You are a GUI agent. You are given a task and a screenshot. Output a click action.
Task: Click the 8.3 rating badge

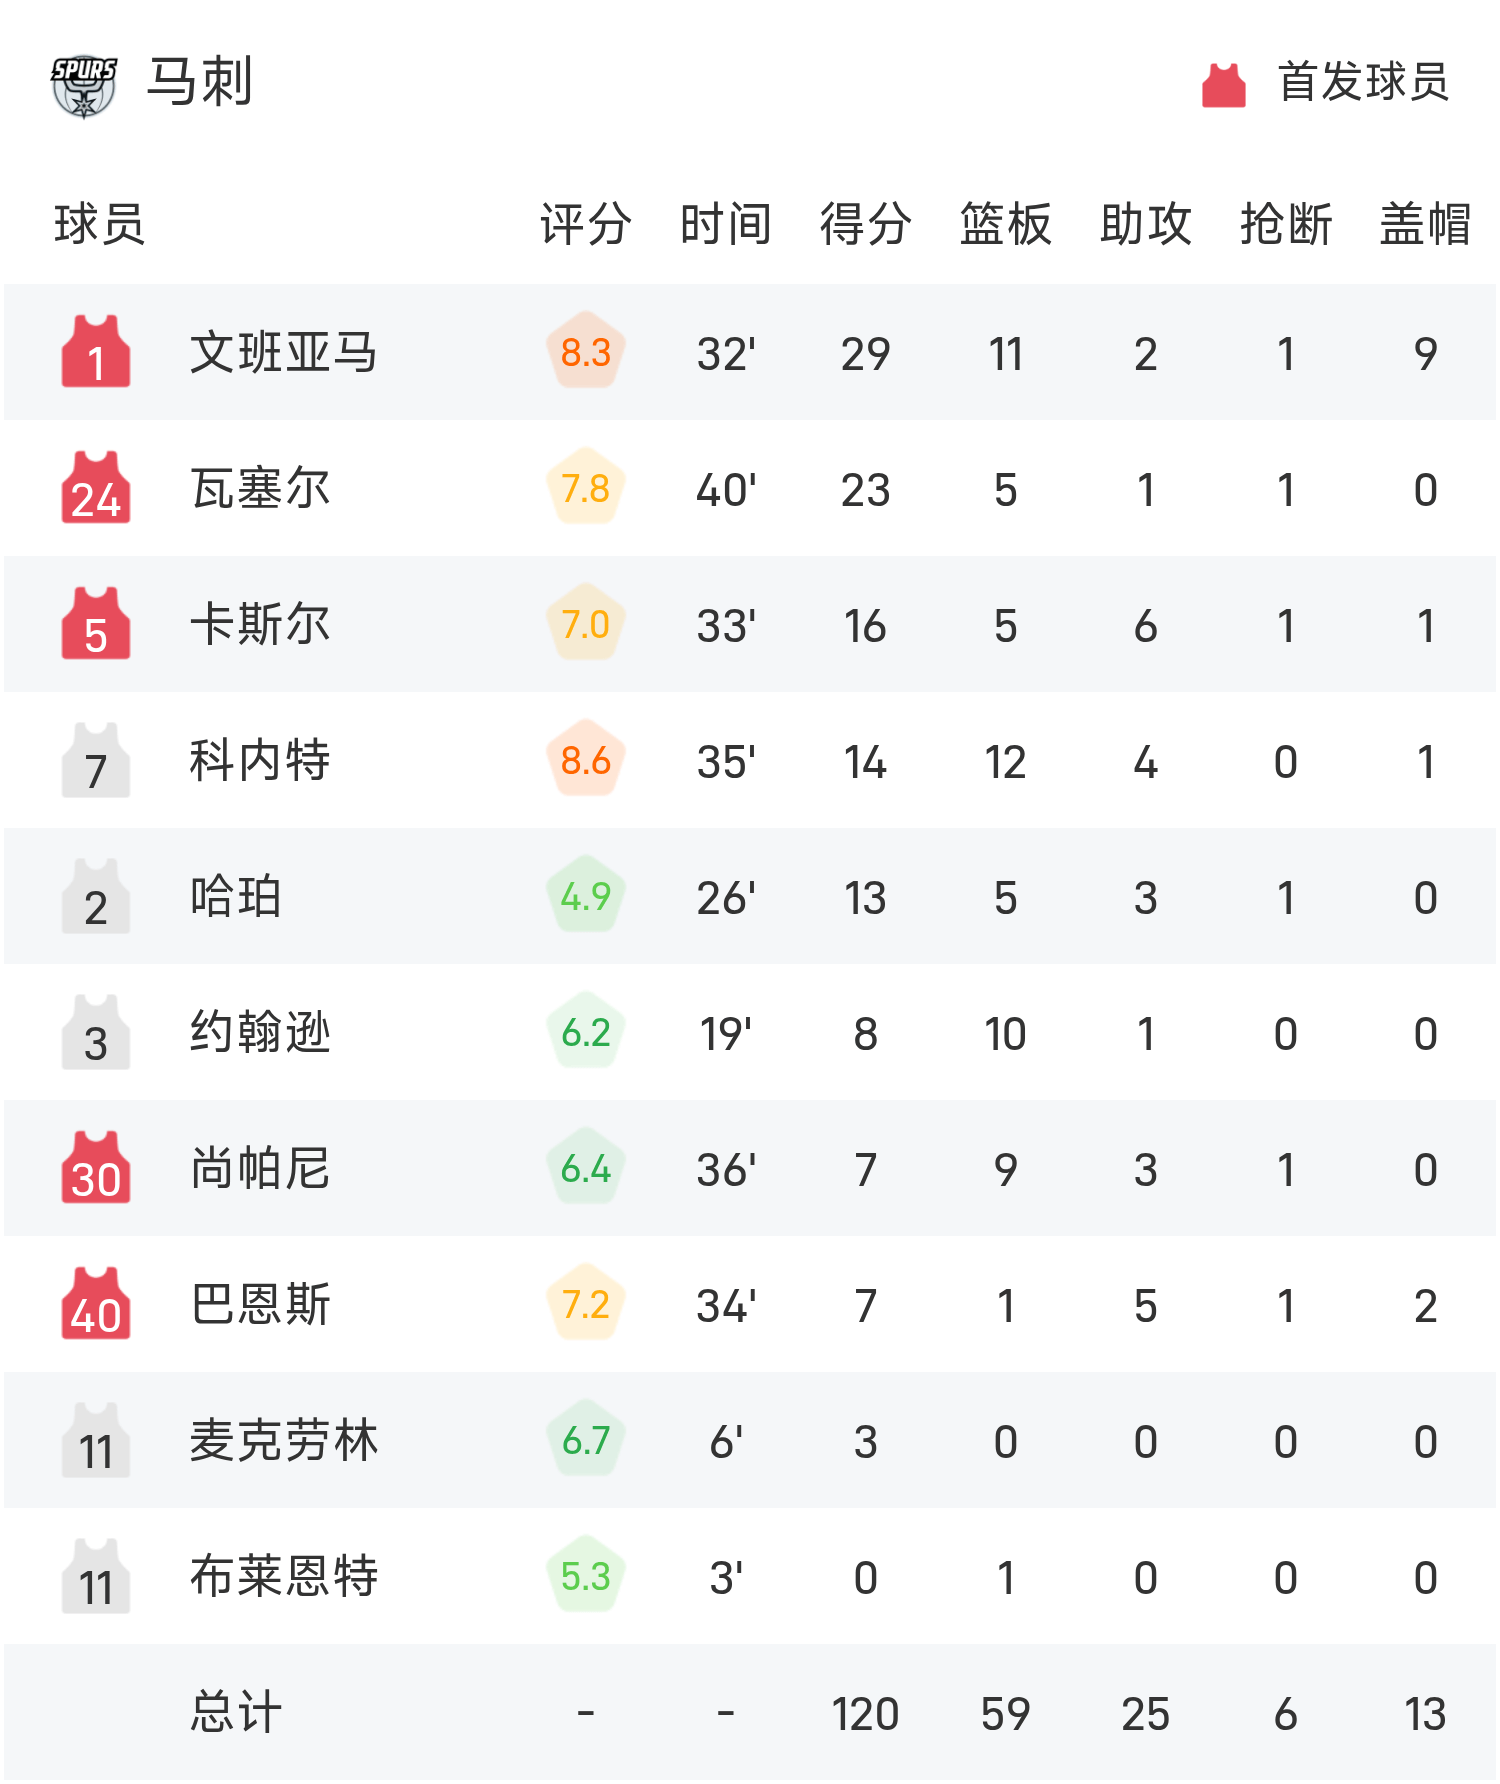(x=586, y=352)
